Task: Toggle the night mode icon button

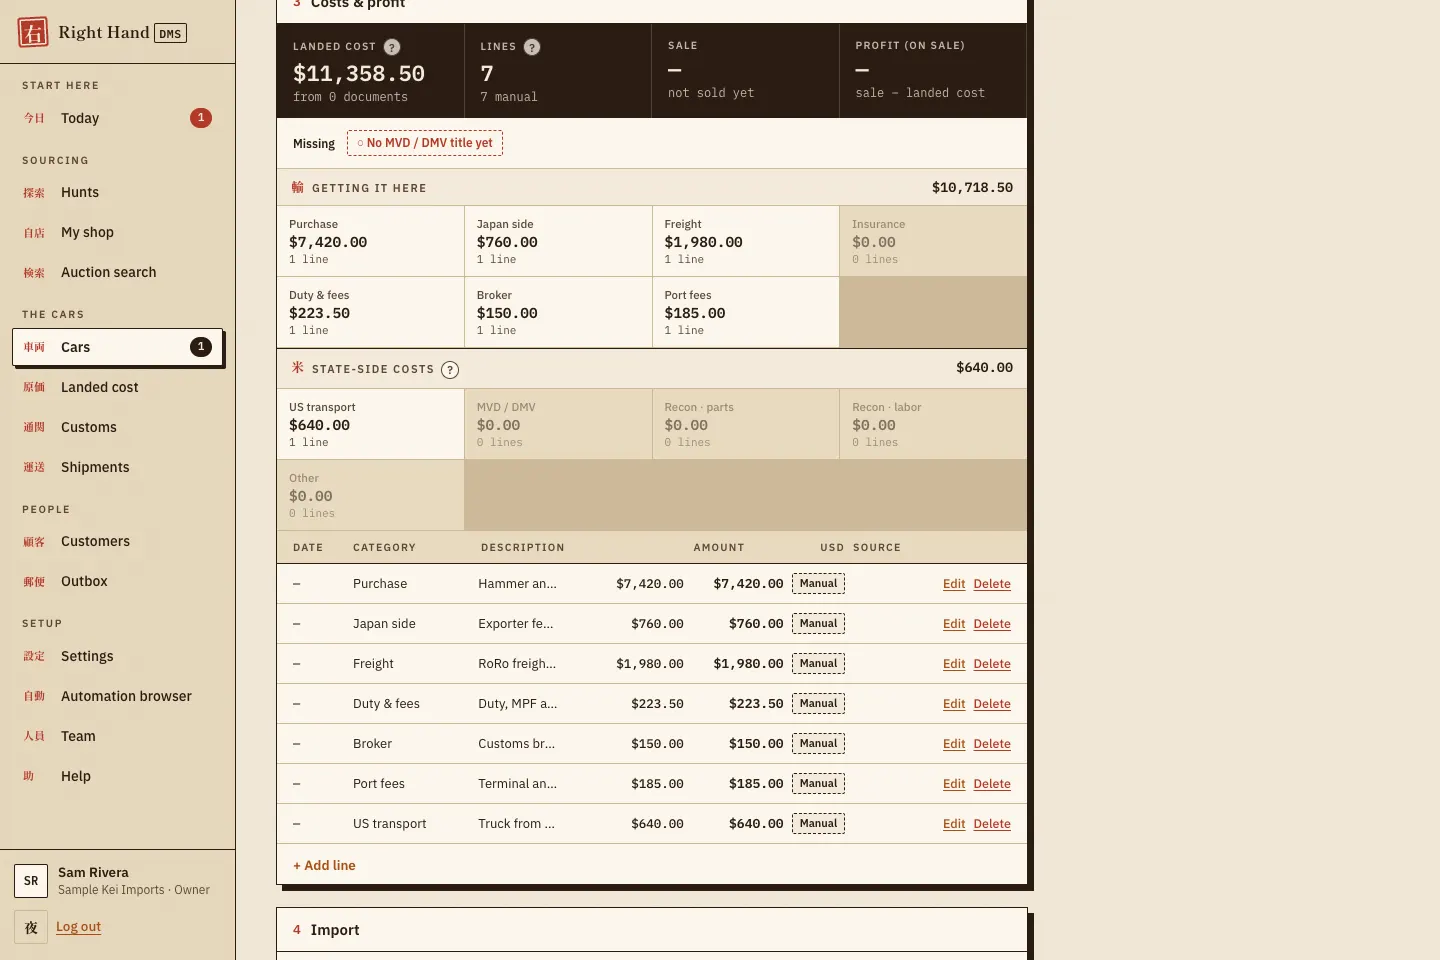Action: (x=31, y=927)
